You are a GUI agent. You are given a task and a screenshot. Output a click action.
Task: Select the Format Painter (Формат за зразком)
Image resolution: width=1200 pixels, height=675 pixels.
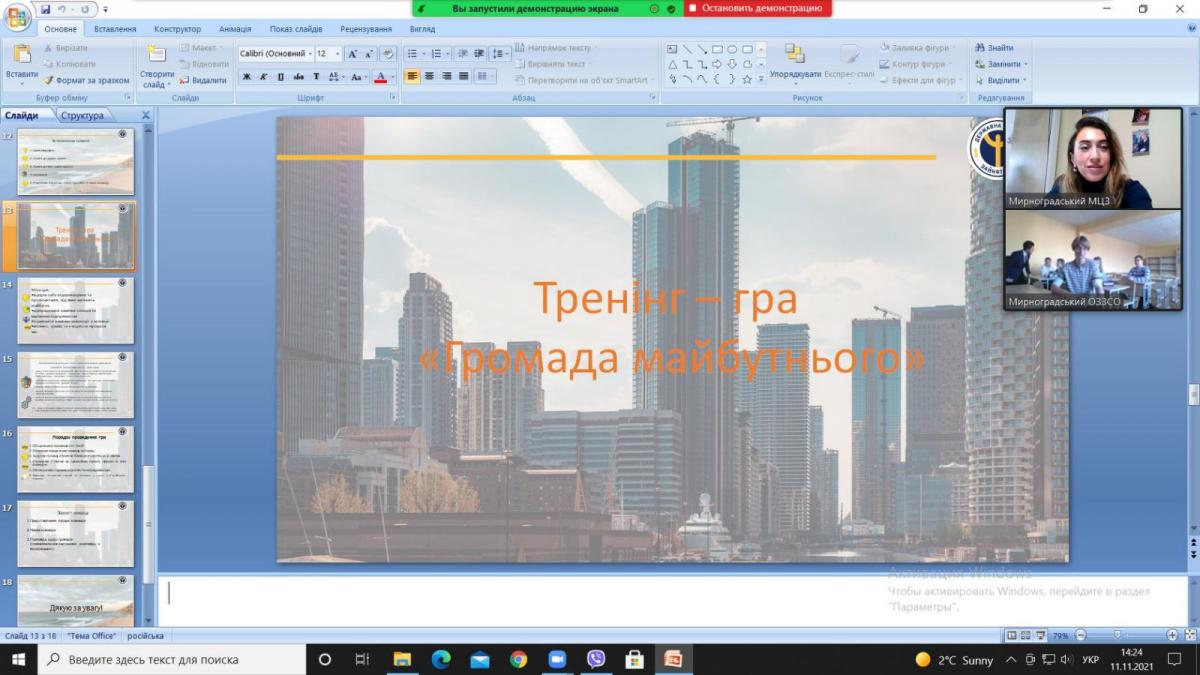click(x=86, y=80)
